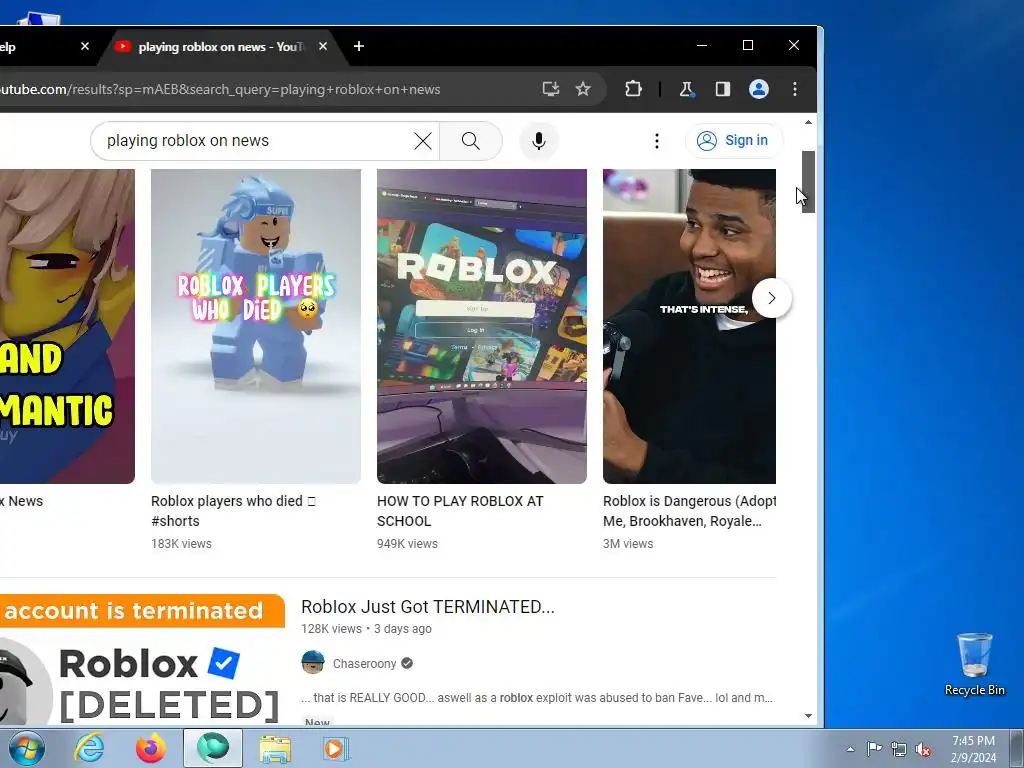Clear the YouTube search query

(423, 140)
